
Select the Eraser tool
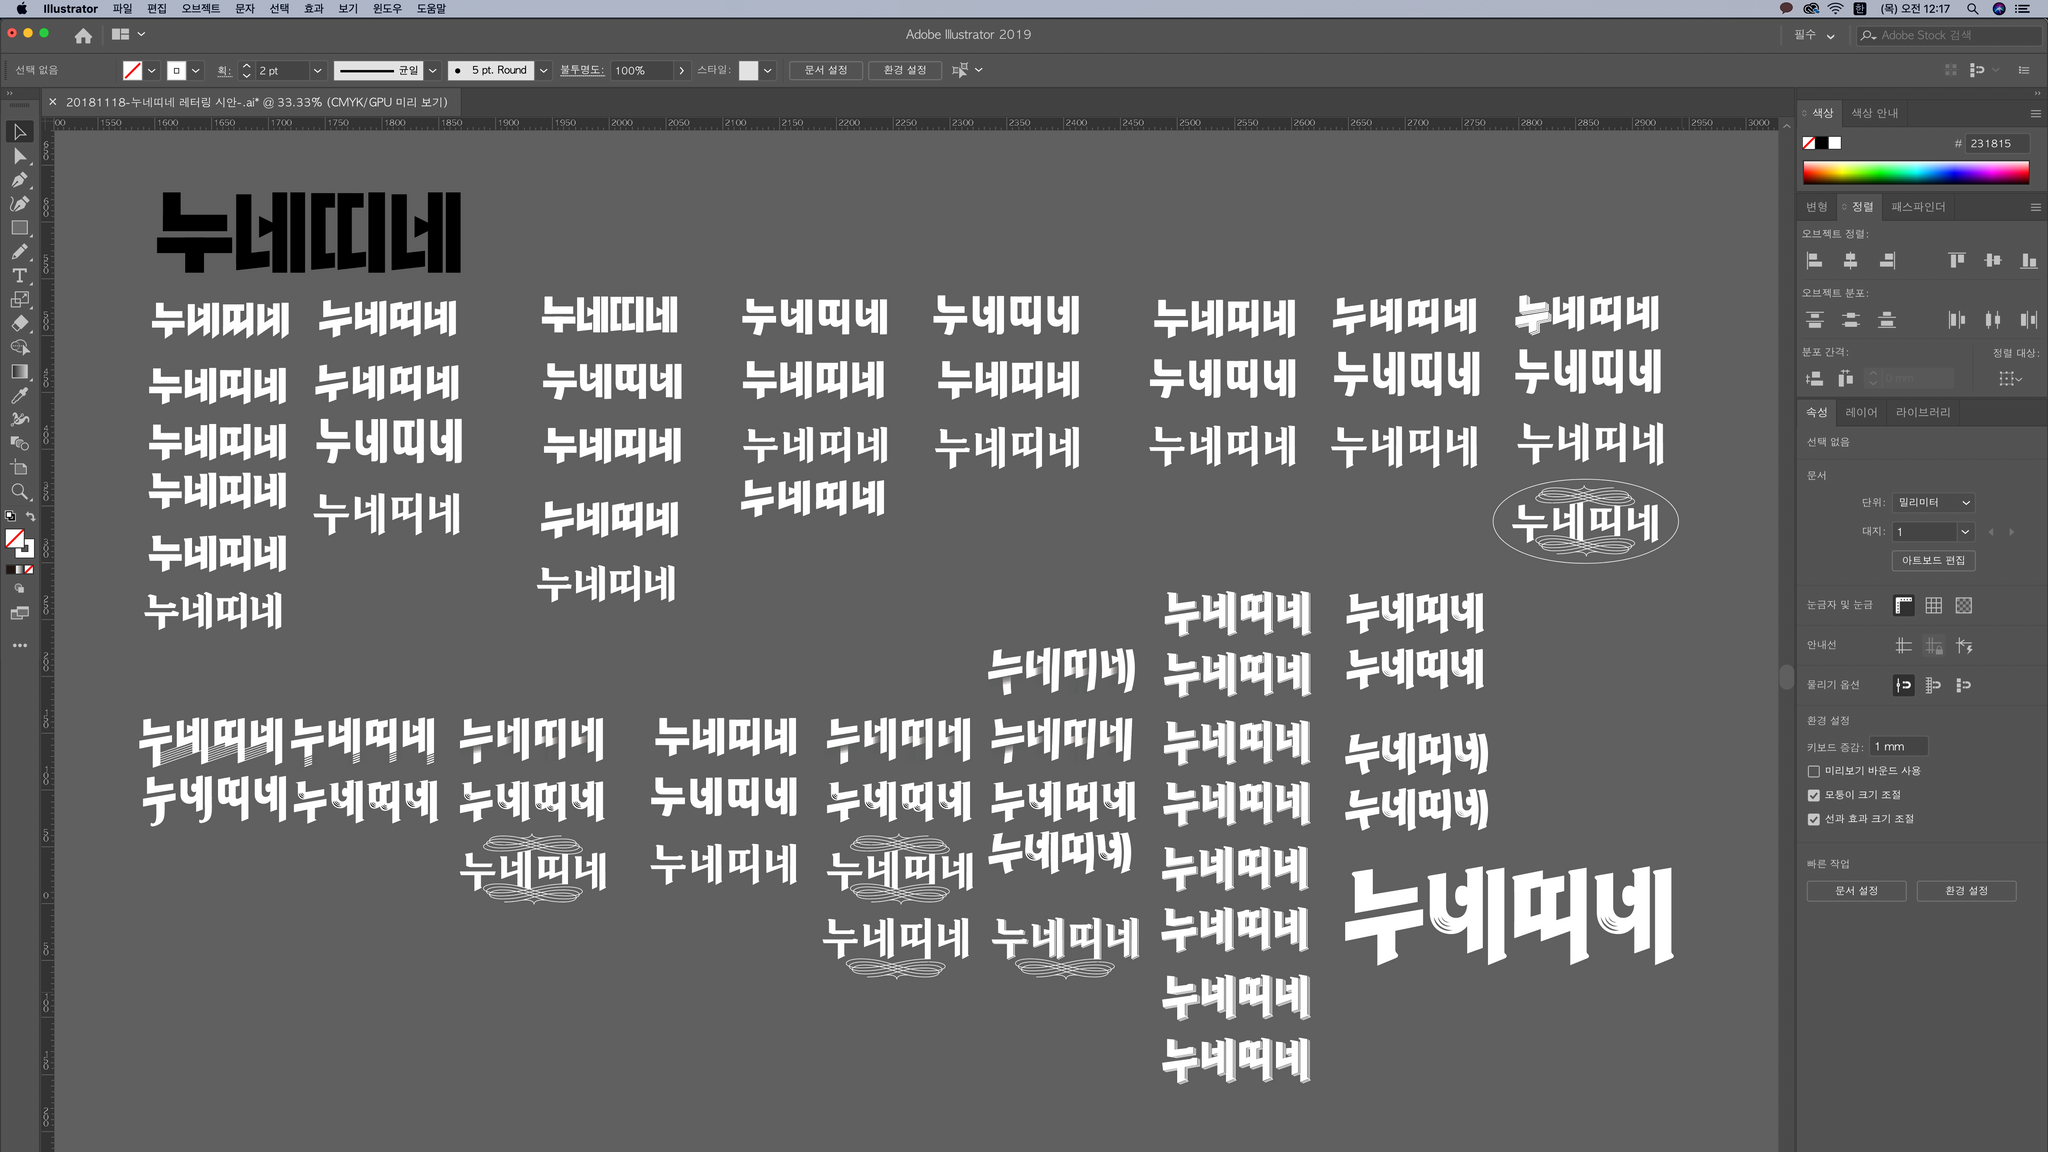pos(19,324)
